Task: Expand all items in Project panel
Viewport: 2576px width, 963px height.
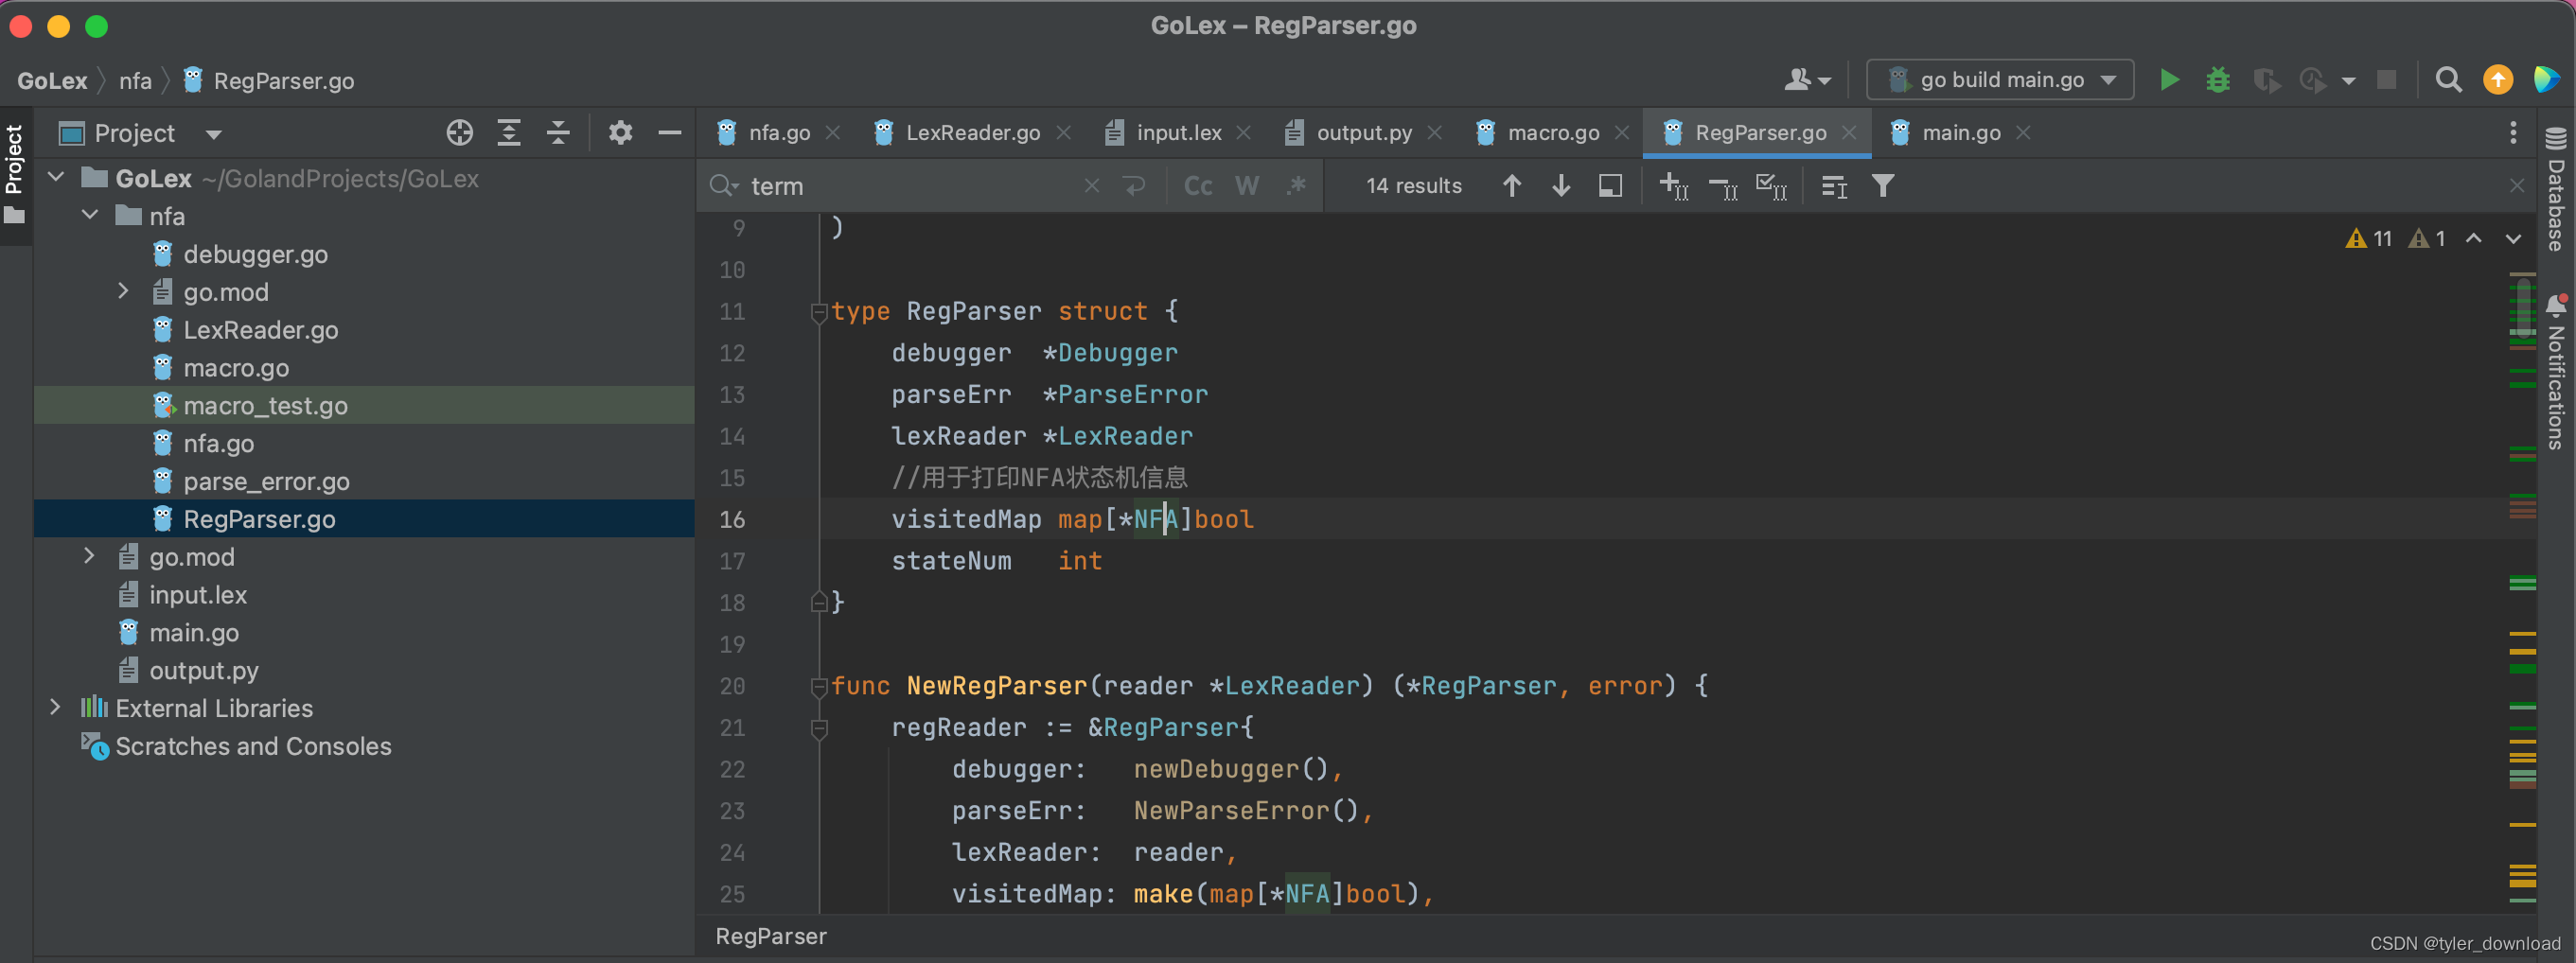Action: pos(509,133)
